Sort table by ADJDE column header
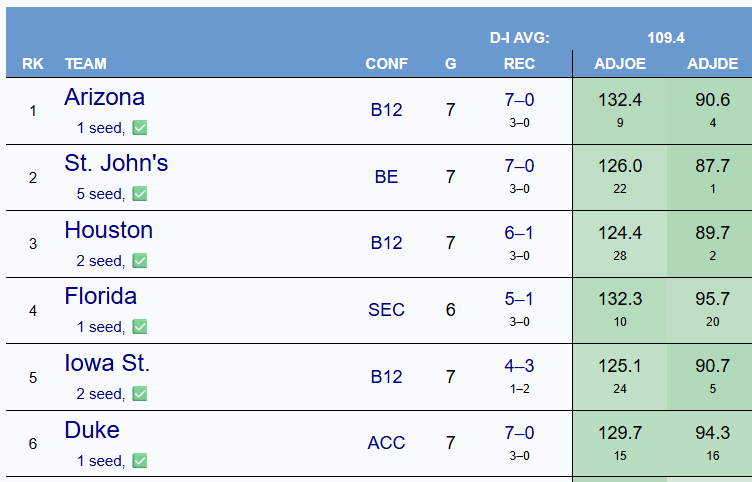The image size is (752, 482). click(712, 64)
